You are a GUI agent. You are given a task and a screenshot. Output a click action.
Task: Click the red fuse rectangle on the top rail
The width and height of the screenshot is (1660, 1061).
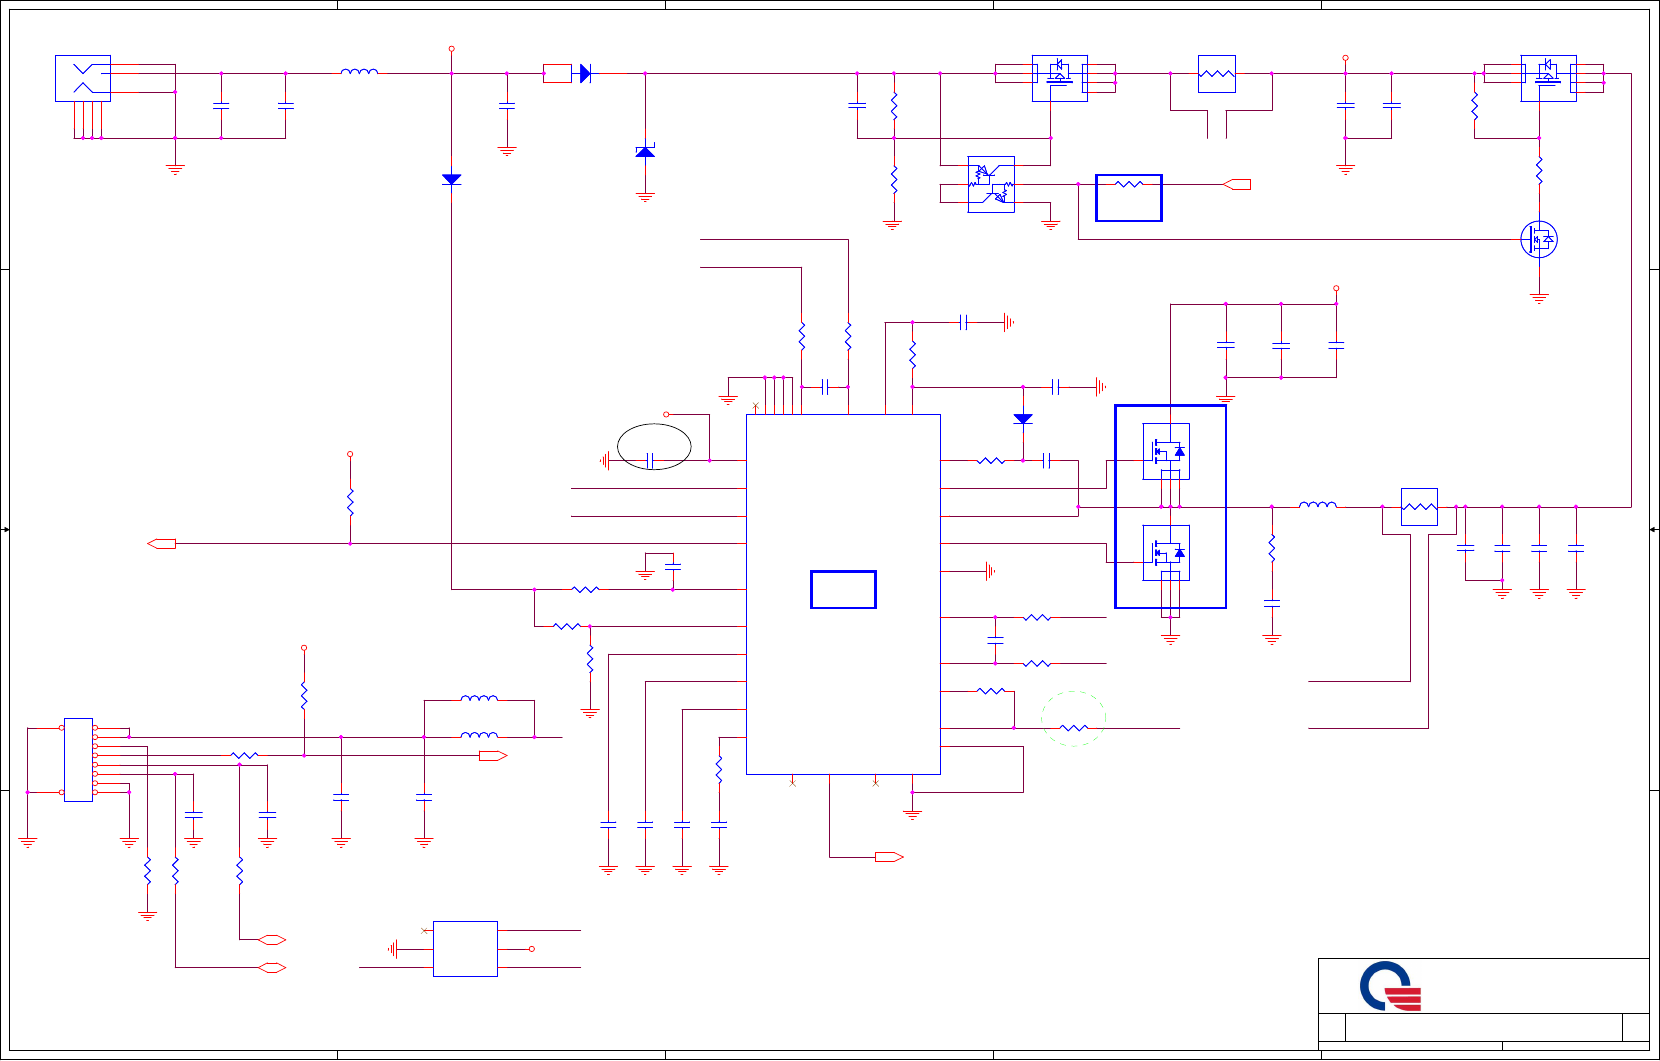pos(557,73)
